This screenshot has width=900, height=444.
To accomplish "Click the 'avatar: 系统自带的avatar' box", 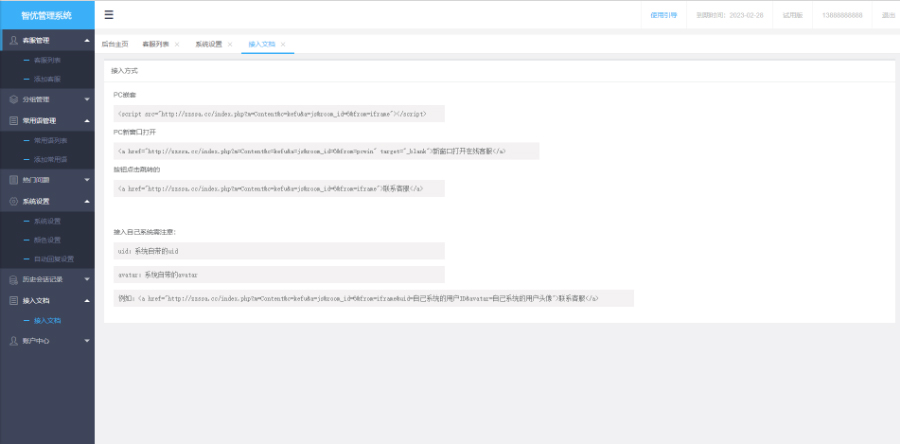I will [x=279, y=274].
